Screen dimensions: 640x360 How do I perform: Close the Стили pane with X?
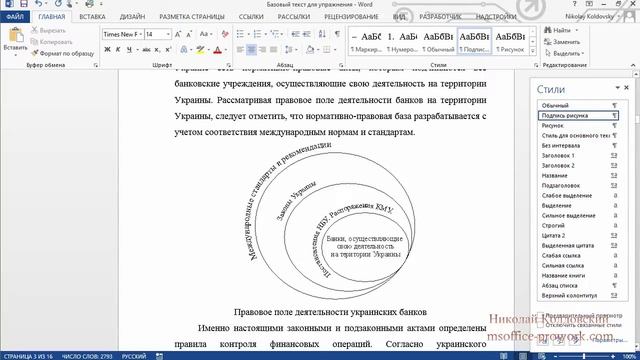(627, 87)
